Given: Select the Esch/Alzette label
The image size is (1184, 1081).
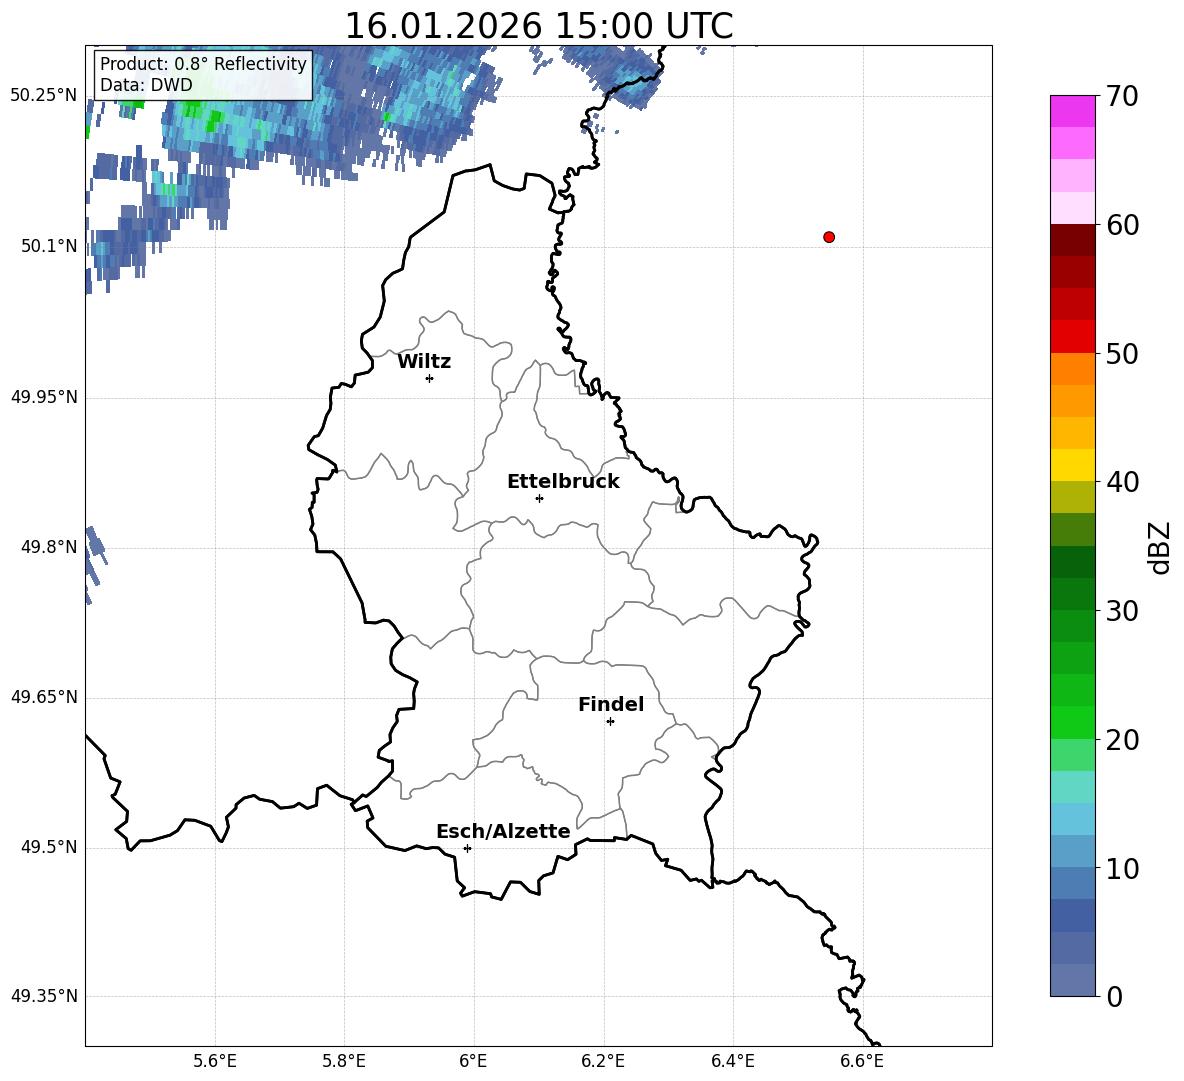Looking at the screenshot, I should pos(504,831).
